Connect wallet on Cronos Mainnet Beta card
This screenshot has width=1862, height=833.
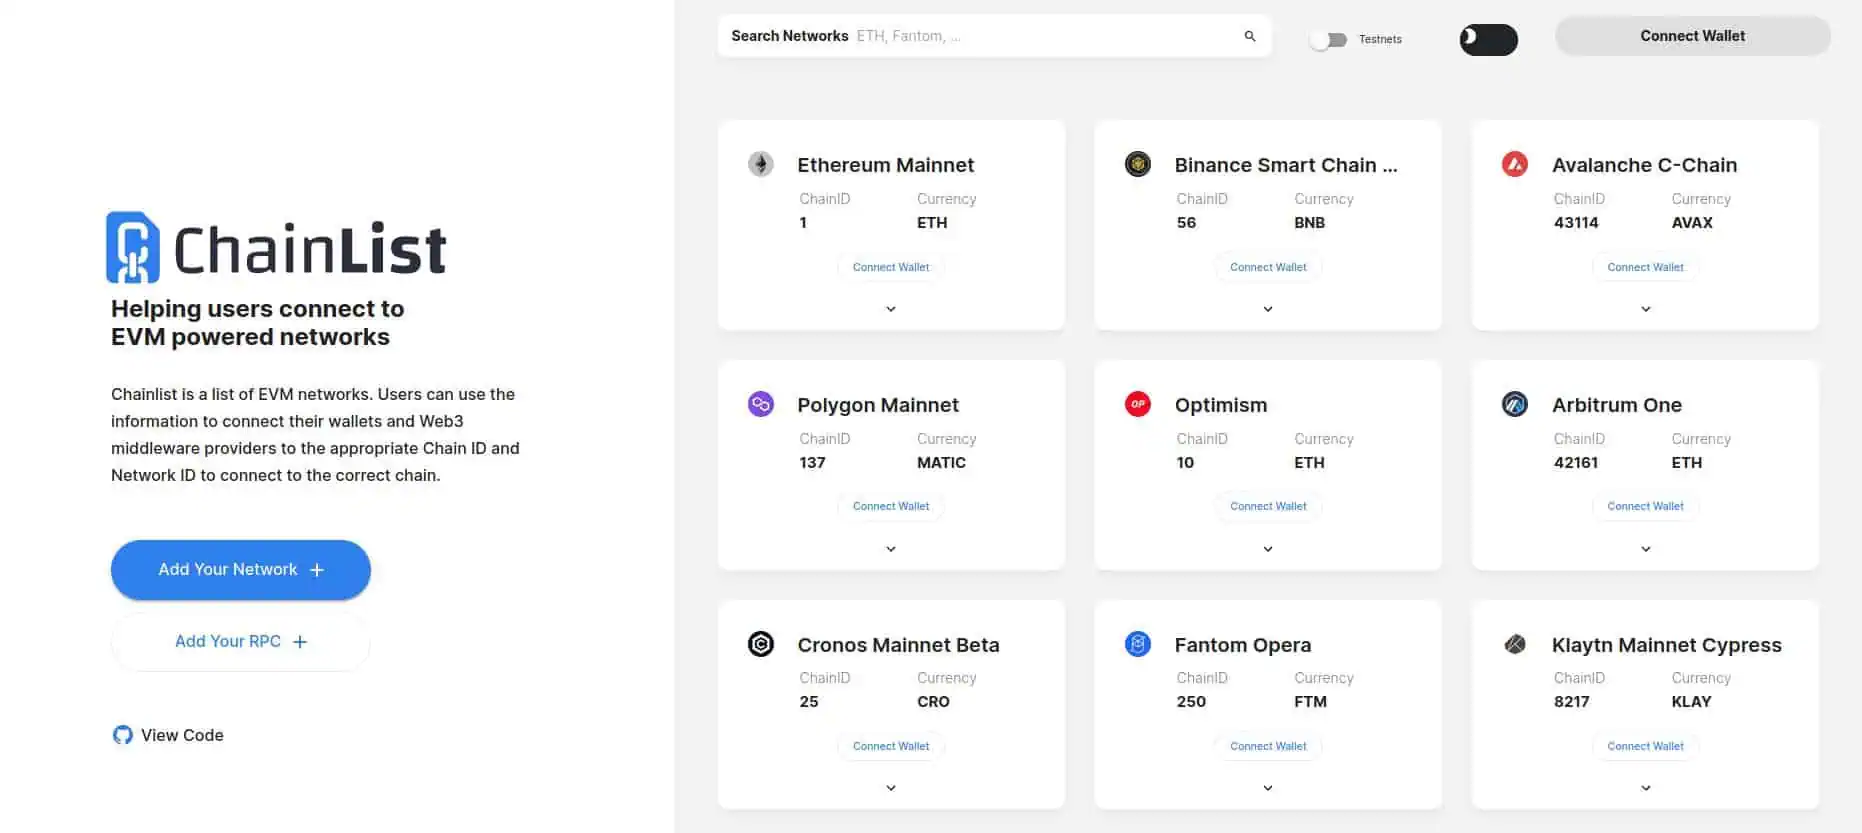click(x=891, y=746)
